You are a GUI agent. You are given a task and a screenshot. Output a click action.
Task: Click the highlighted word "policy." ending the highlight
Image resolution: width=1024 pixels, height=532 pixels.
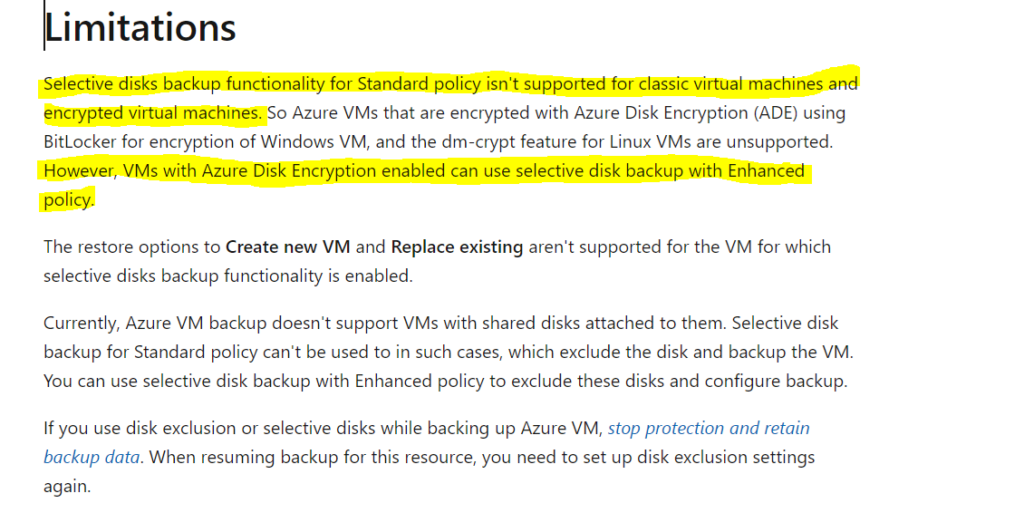[x=69, y=200]
